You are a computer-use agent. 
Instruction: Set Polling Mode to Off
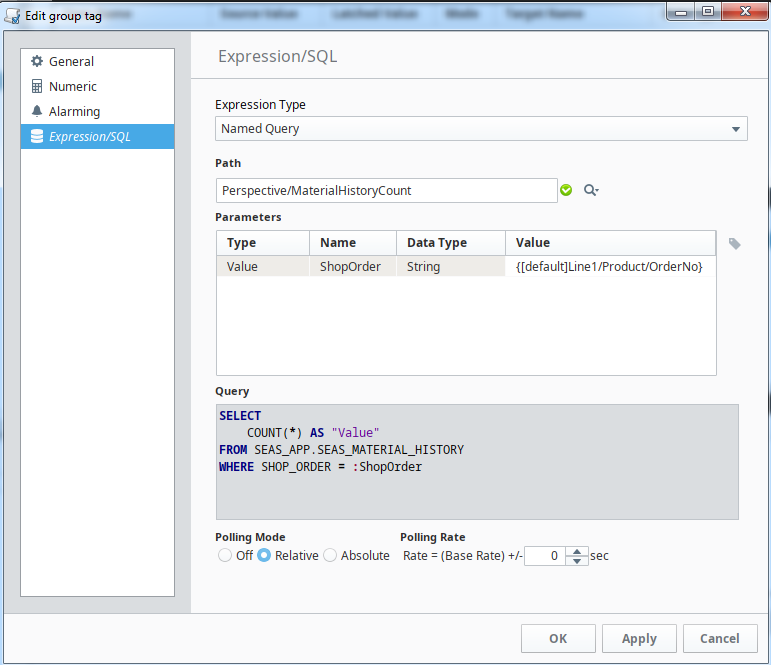click(x=225, y=555)
